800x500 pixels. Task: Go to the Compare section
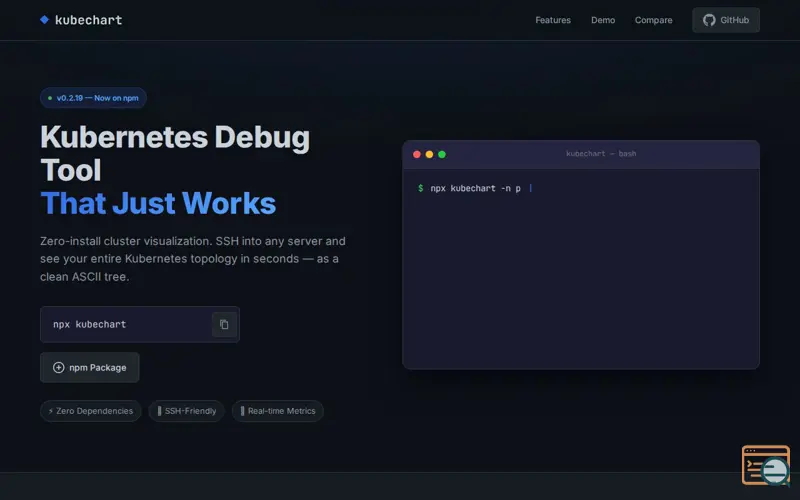(653, 20)
